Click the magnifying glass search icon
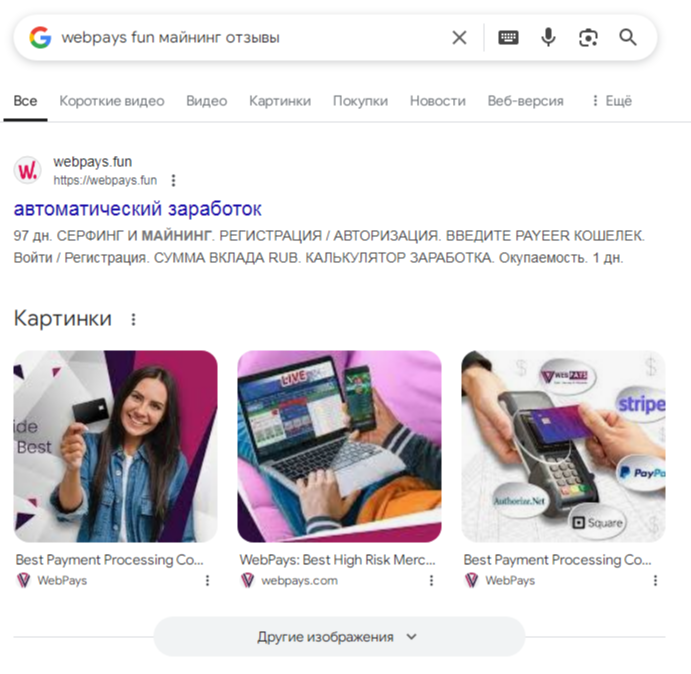 click(x=628, y=37)
